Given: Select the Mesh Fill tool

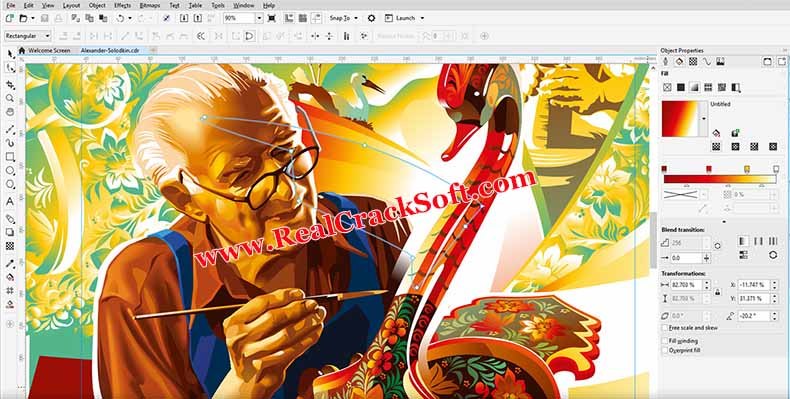Looking at the screenshot, I should [10, 291].
